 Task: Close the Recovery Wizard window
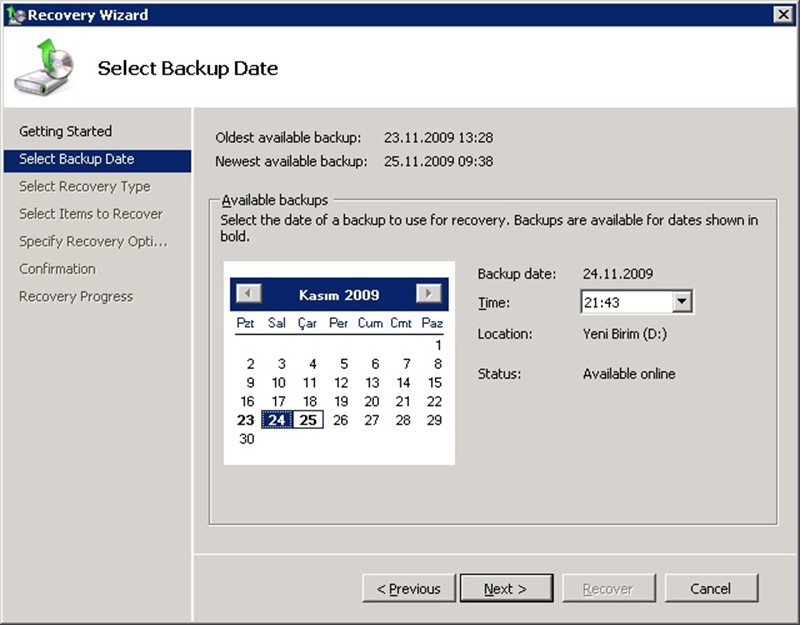783,15
